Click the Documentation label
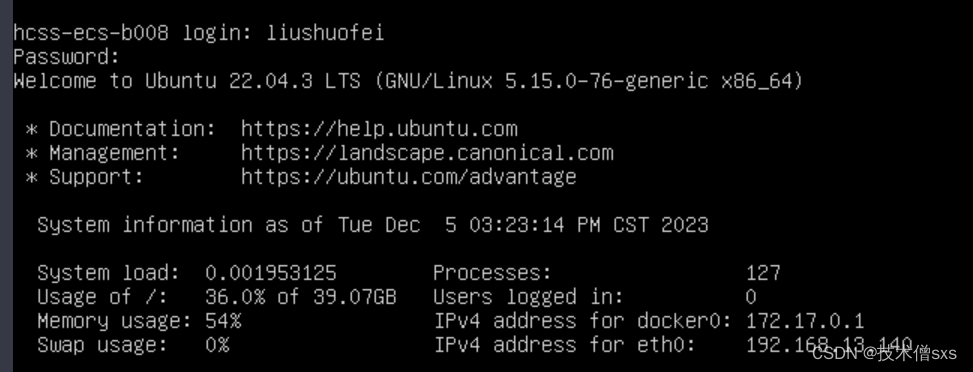 click(132, 129)
